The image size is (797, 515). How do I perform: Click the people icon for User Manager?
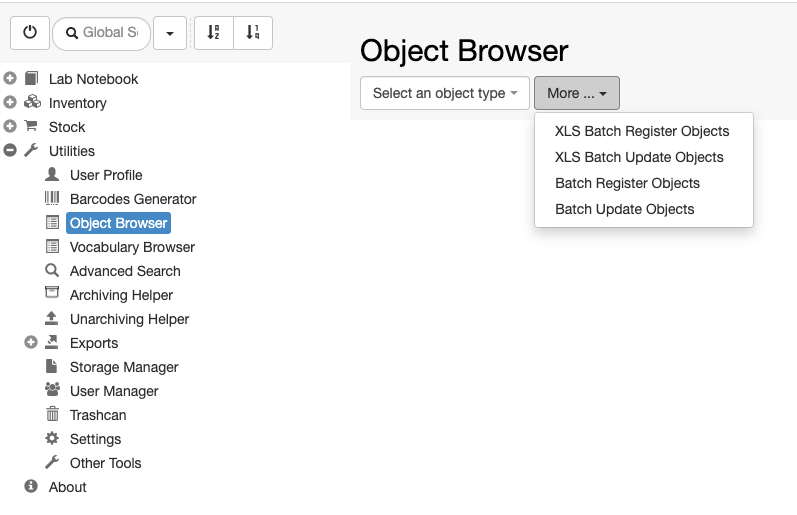click(x=52, y=390)
